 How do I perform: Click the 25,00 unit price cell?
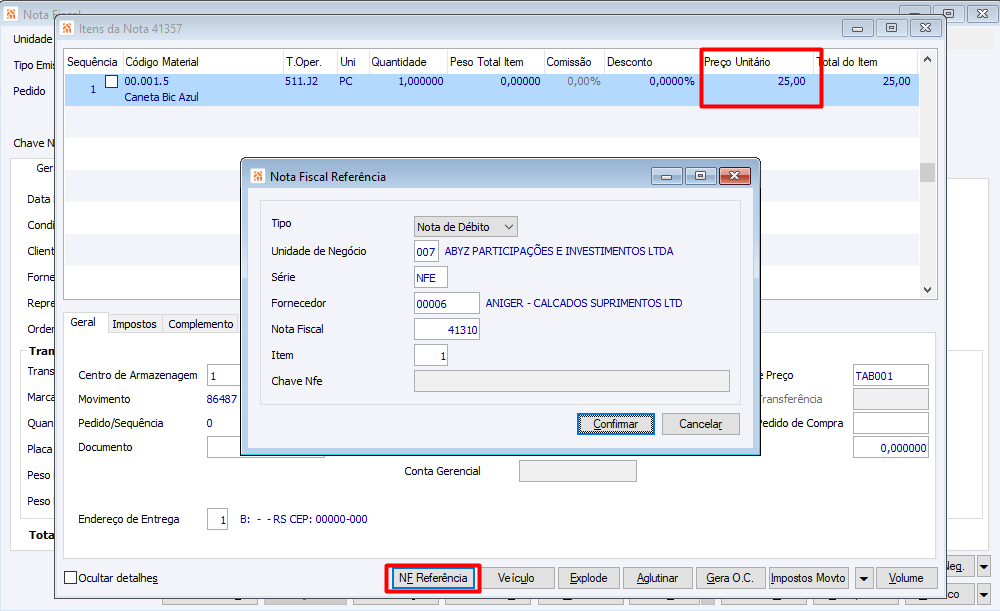coord(791,82)
